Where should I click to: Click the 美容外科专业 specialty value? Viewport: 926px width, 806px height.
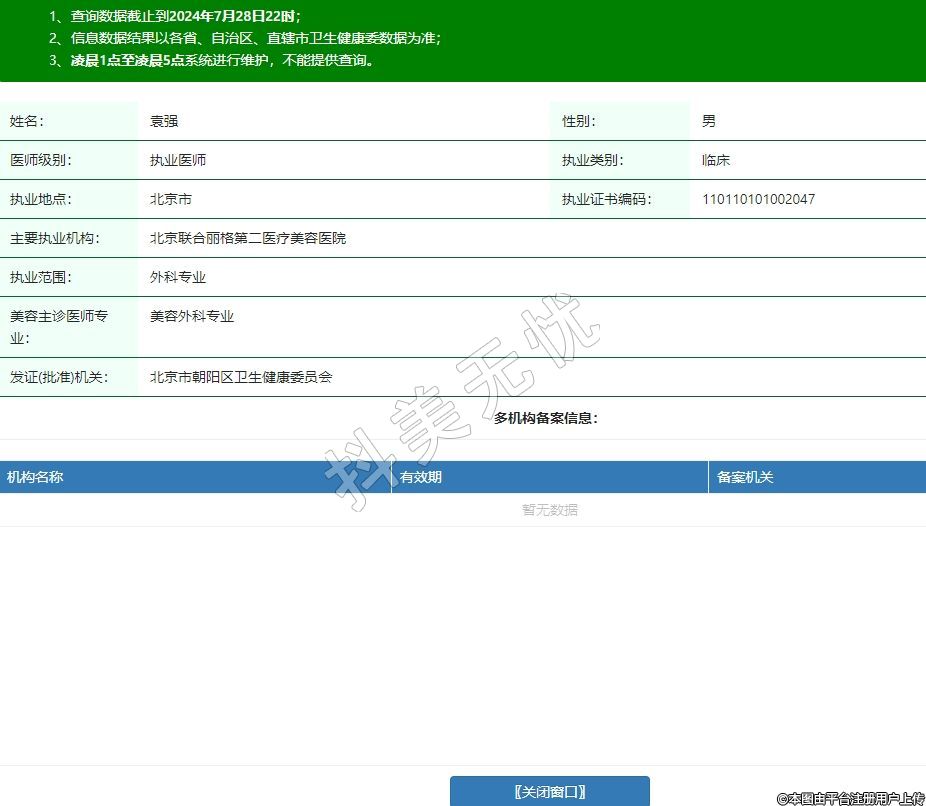pos(192,316)
